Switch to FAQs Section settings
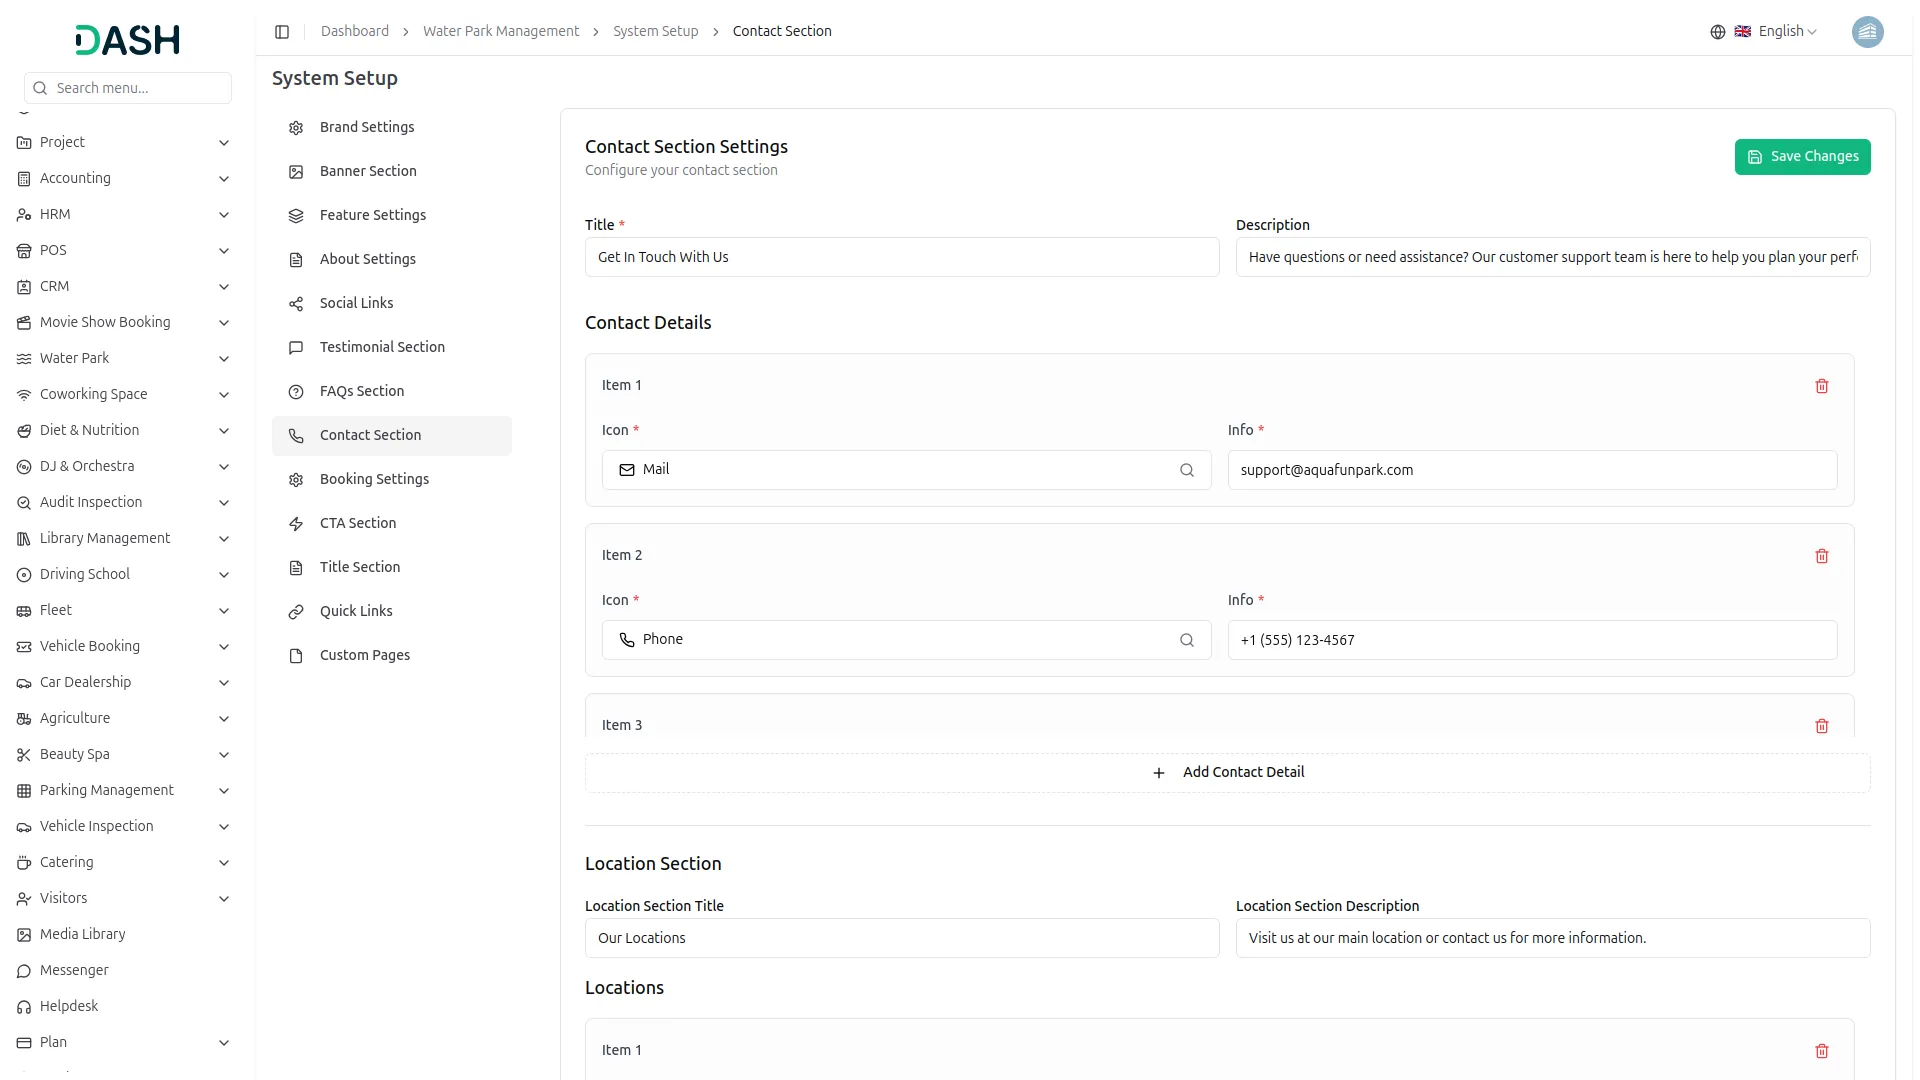The width and height of the screenshot is (1920, 1080). 361,391
